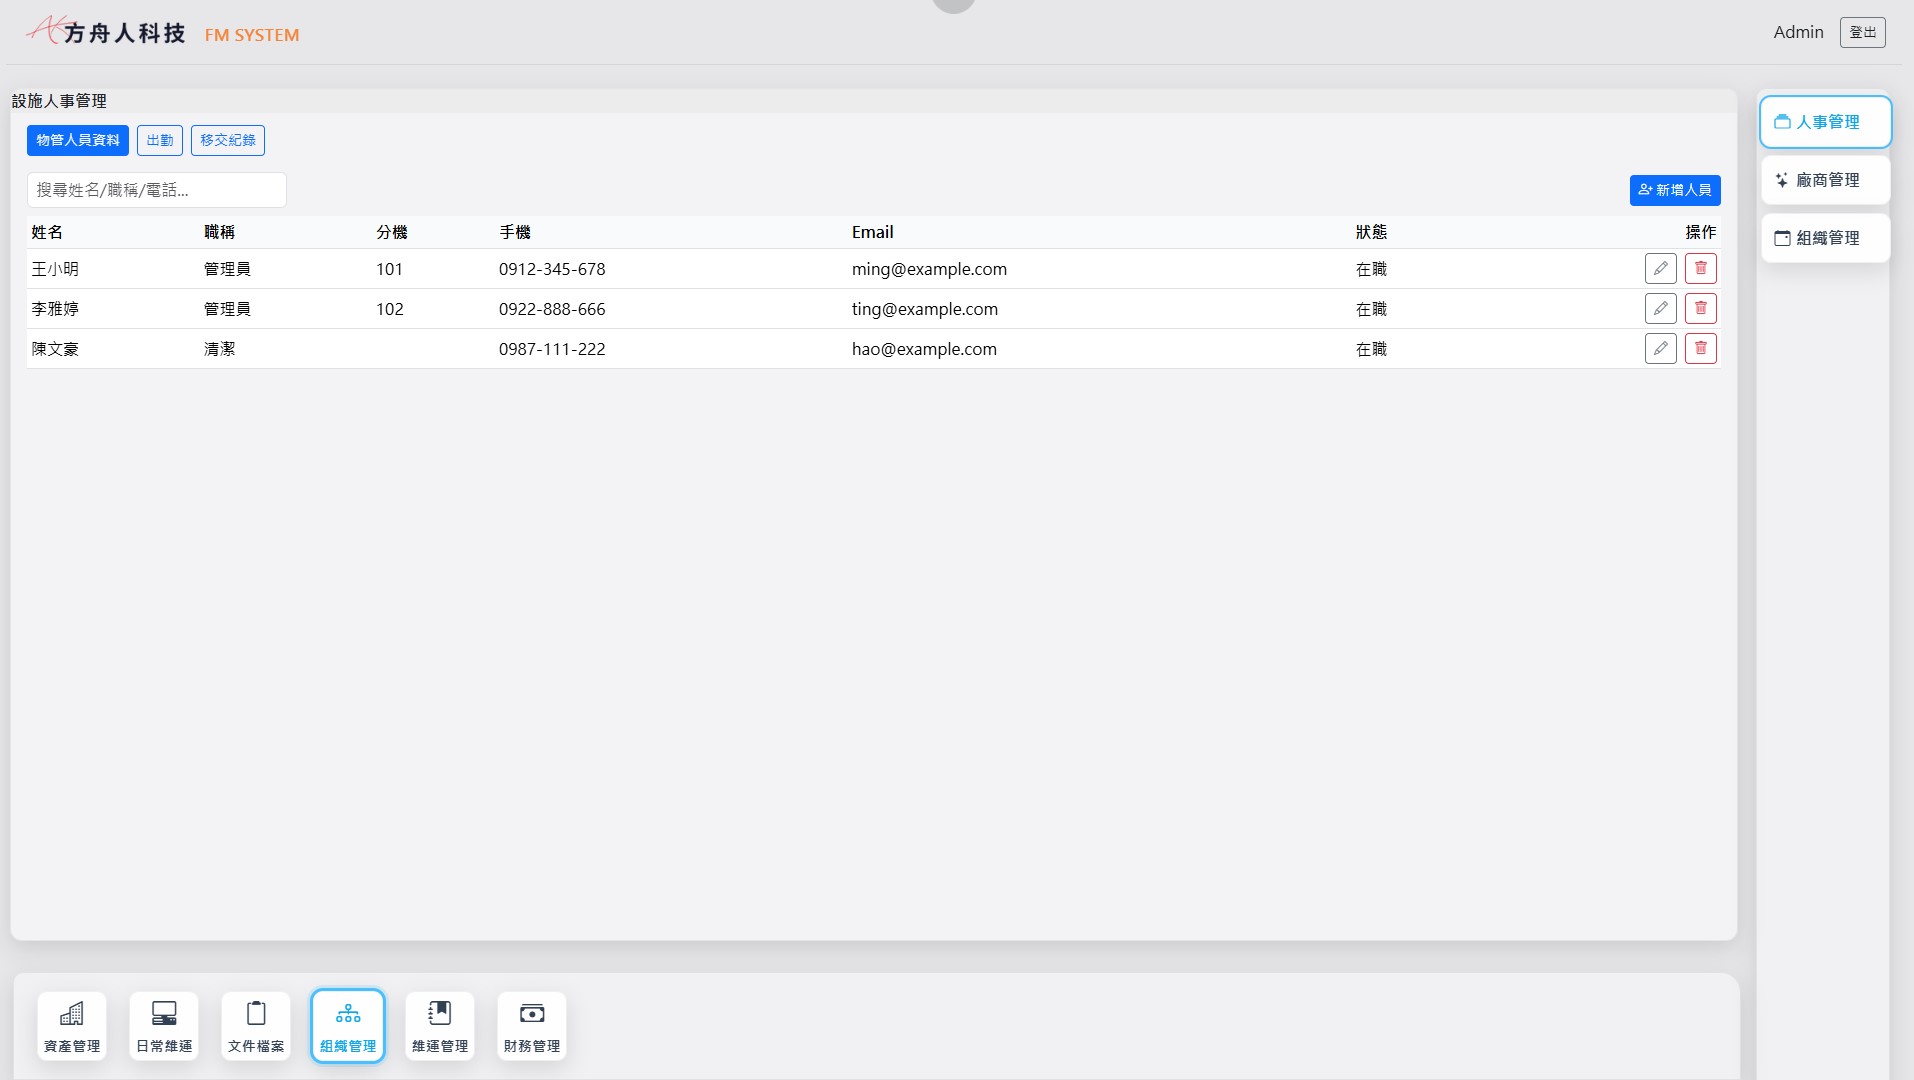Remove 陳文豪 with trash icon
This screenshot has width=1914, height=1080.
coord(1700,348)
